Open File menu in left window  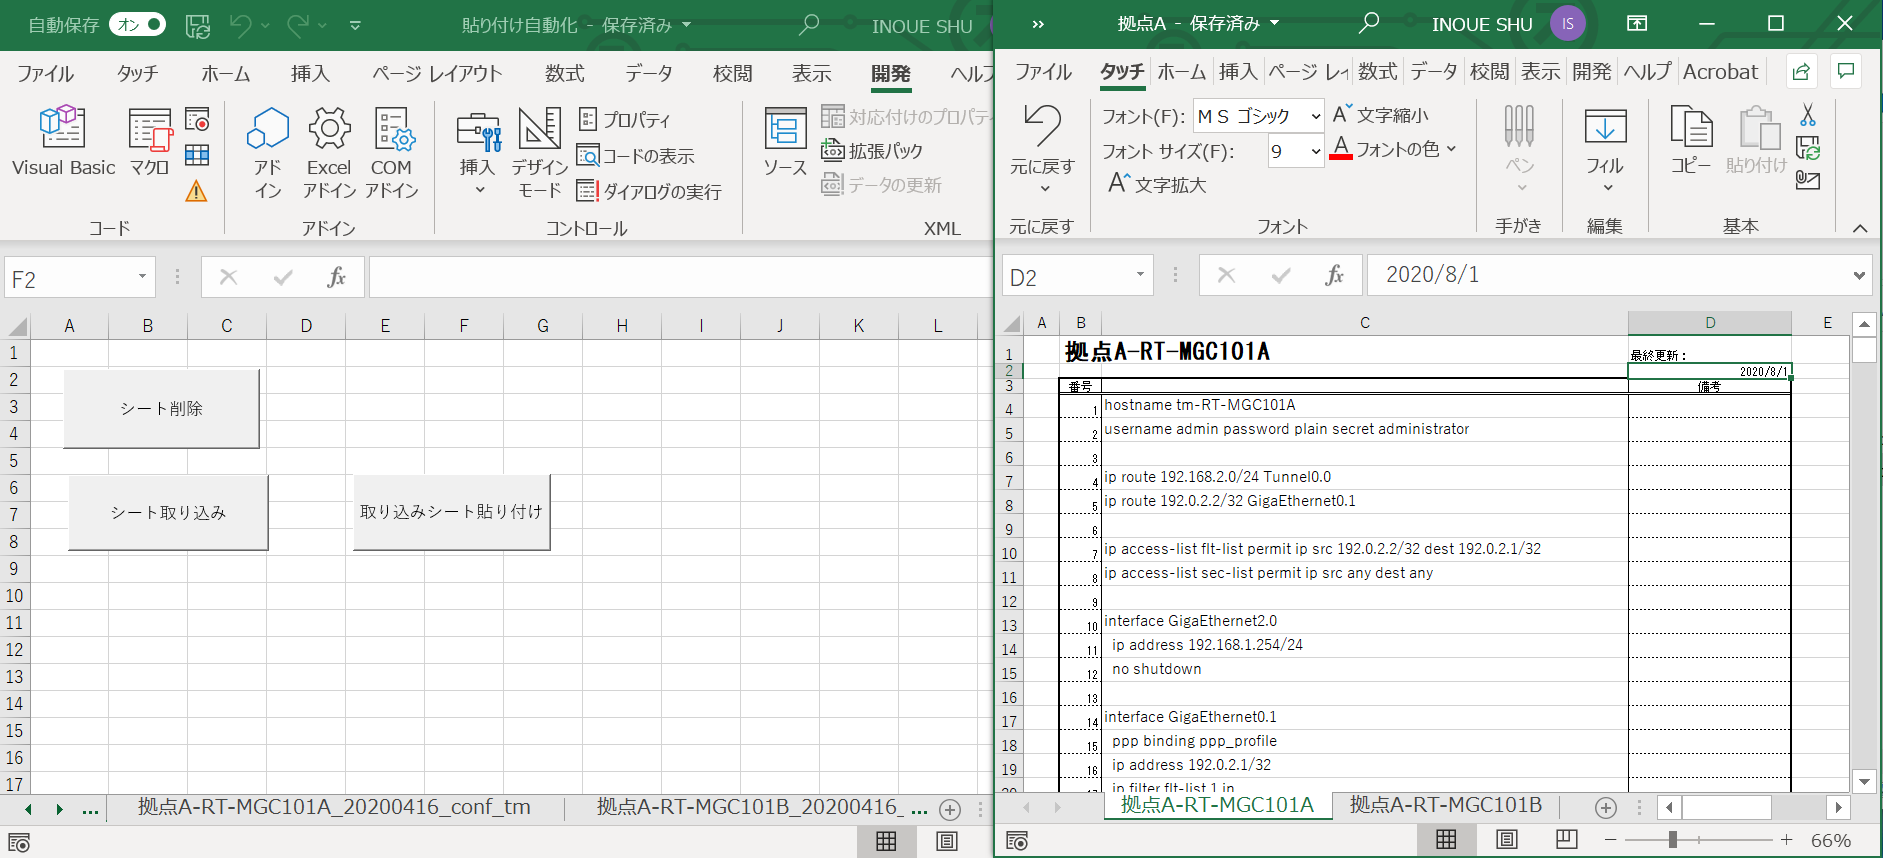(45, 73)
